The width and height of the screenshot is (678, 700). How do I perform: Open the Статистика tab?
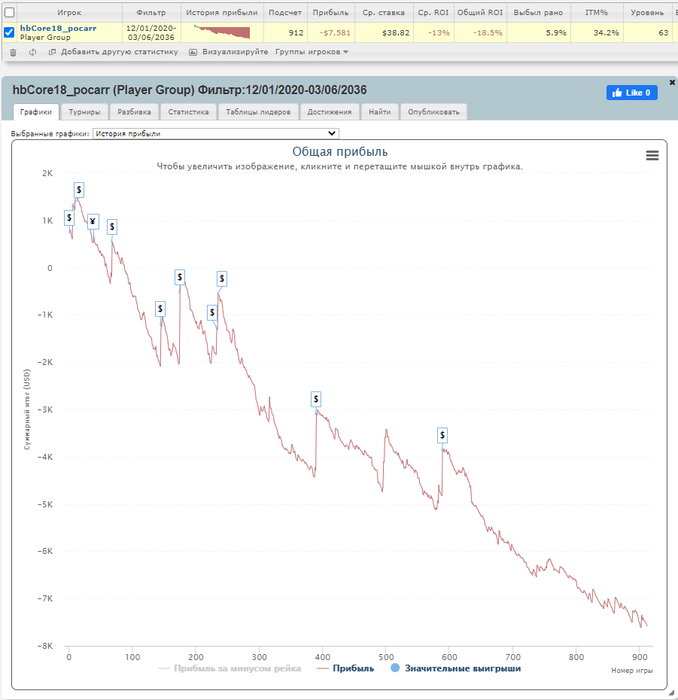click(x=188, y=112)
